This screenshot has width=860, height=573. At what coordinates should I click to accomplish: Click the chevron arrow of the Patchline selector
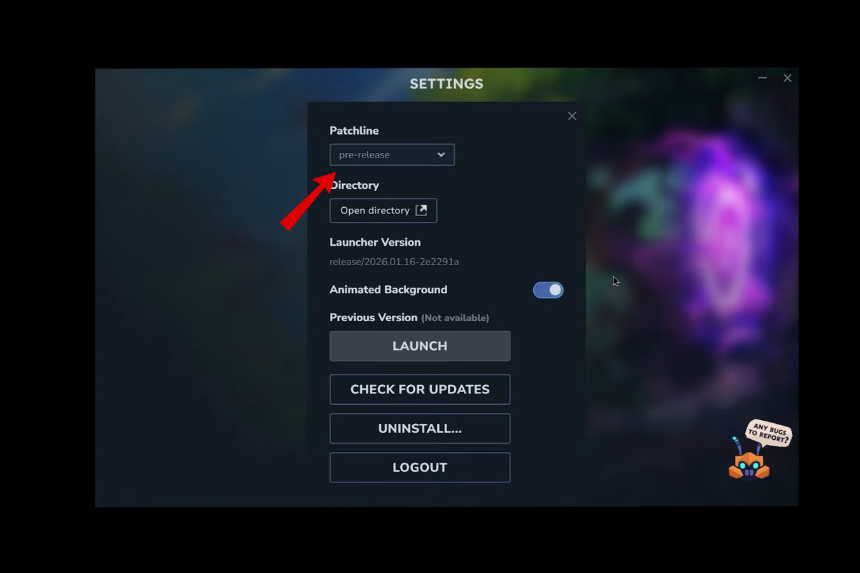pos(441,155)
